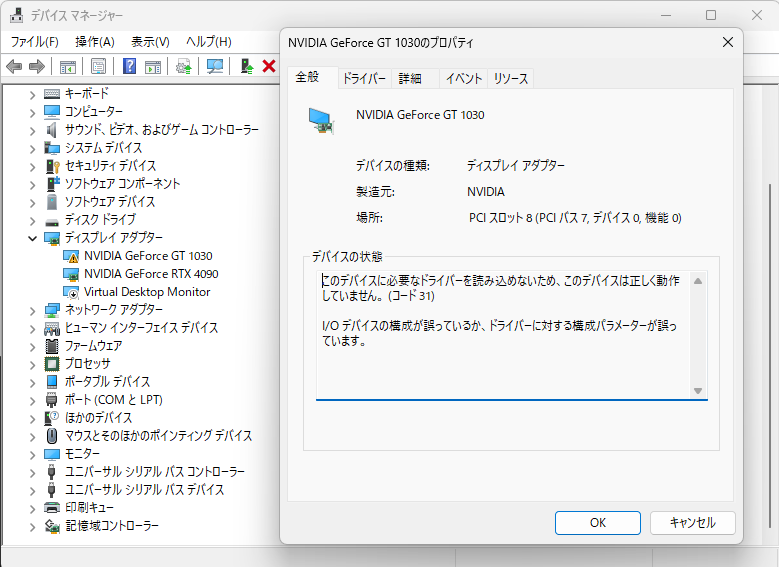The image size is (779, 567).
Task: Click the mouse icon beside マウスとそのほかの
Action: click(52, 436)
